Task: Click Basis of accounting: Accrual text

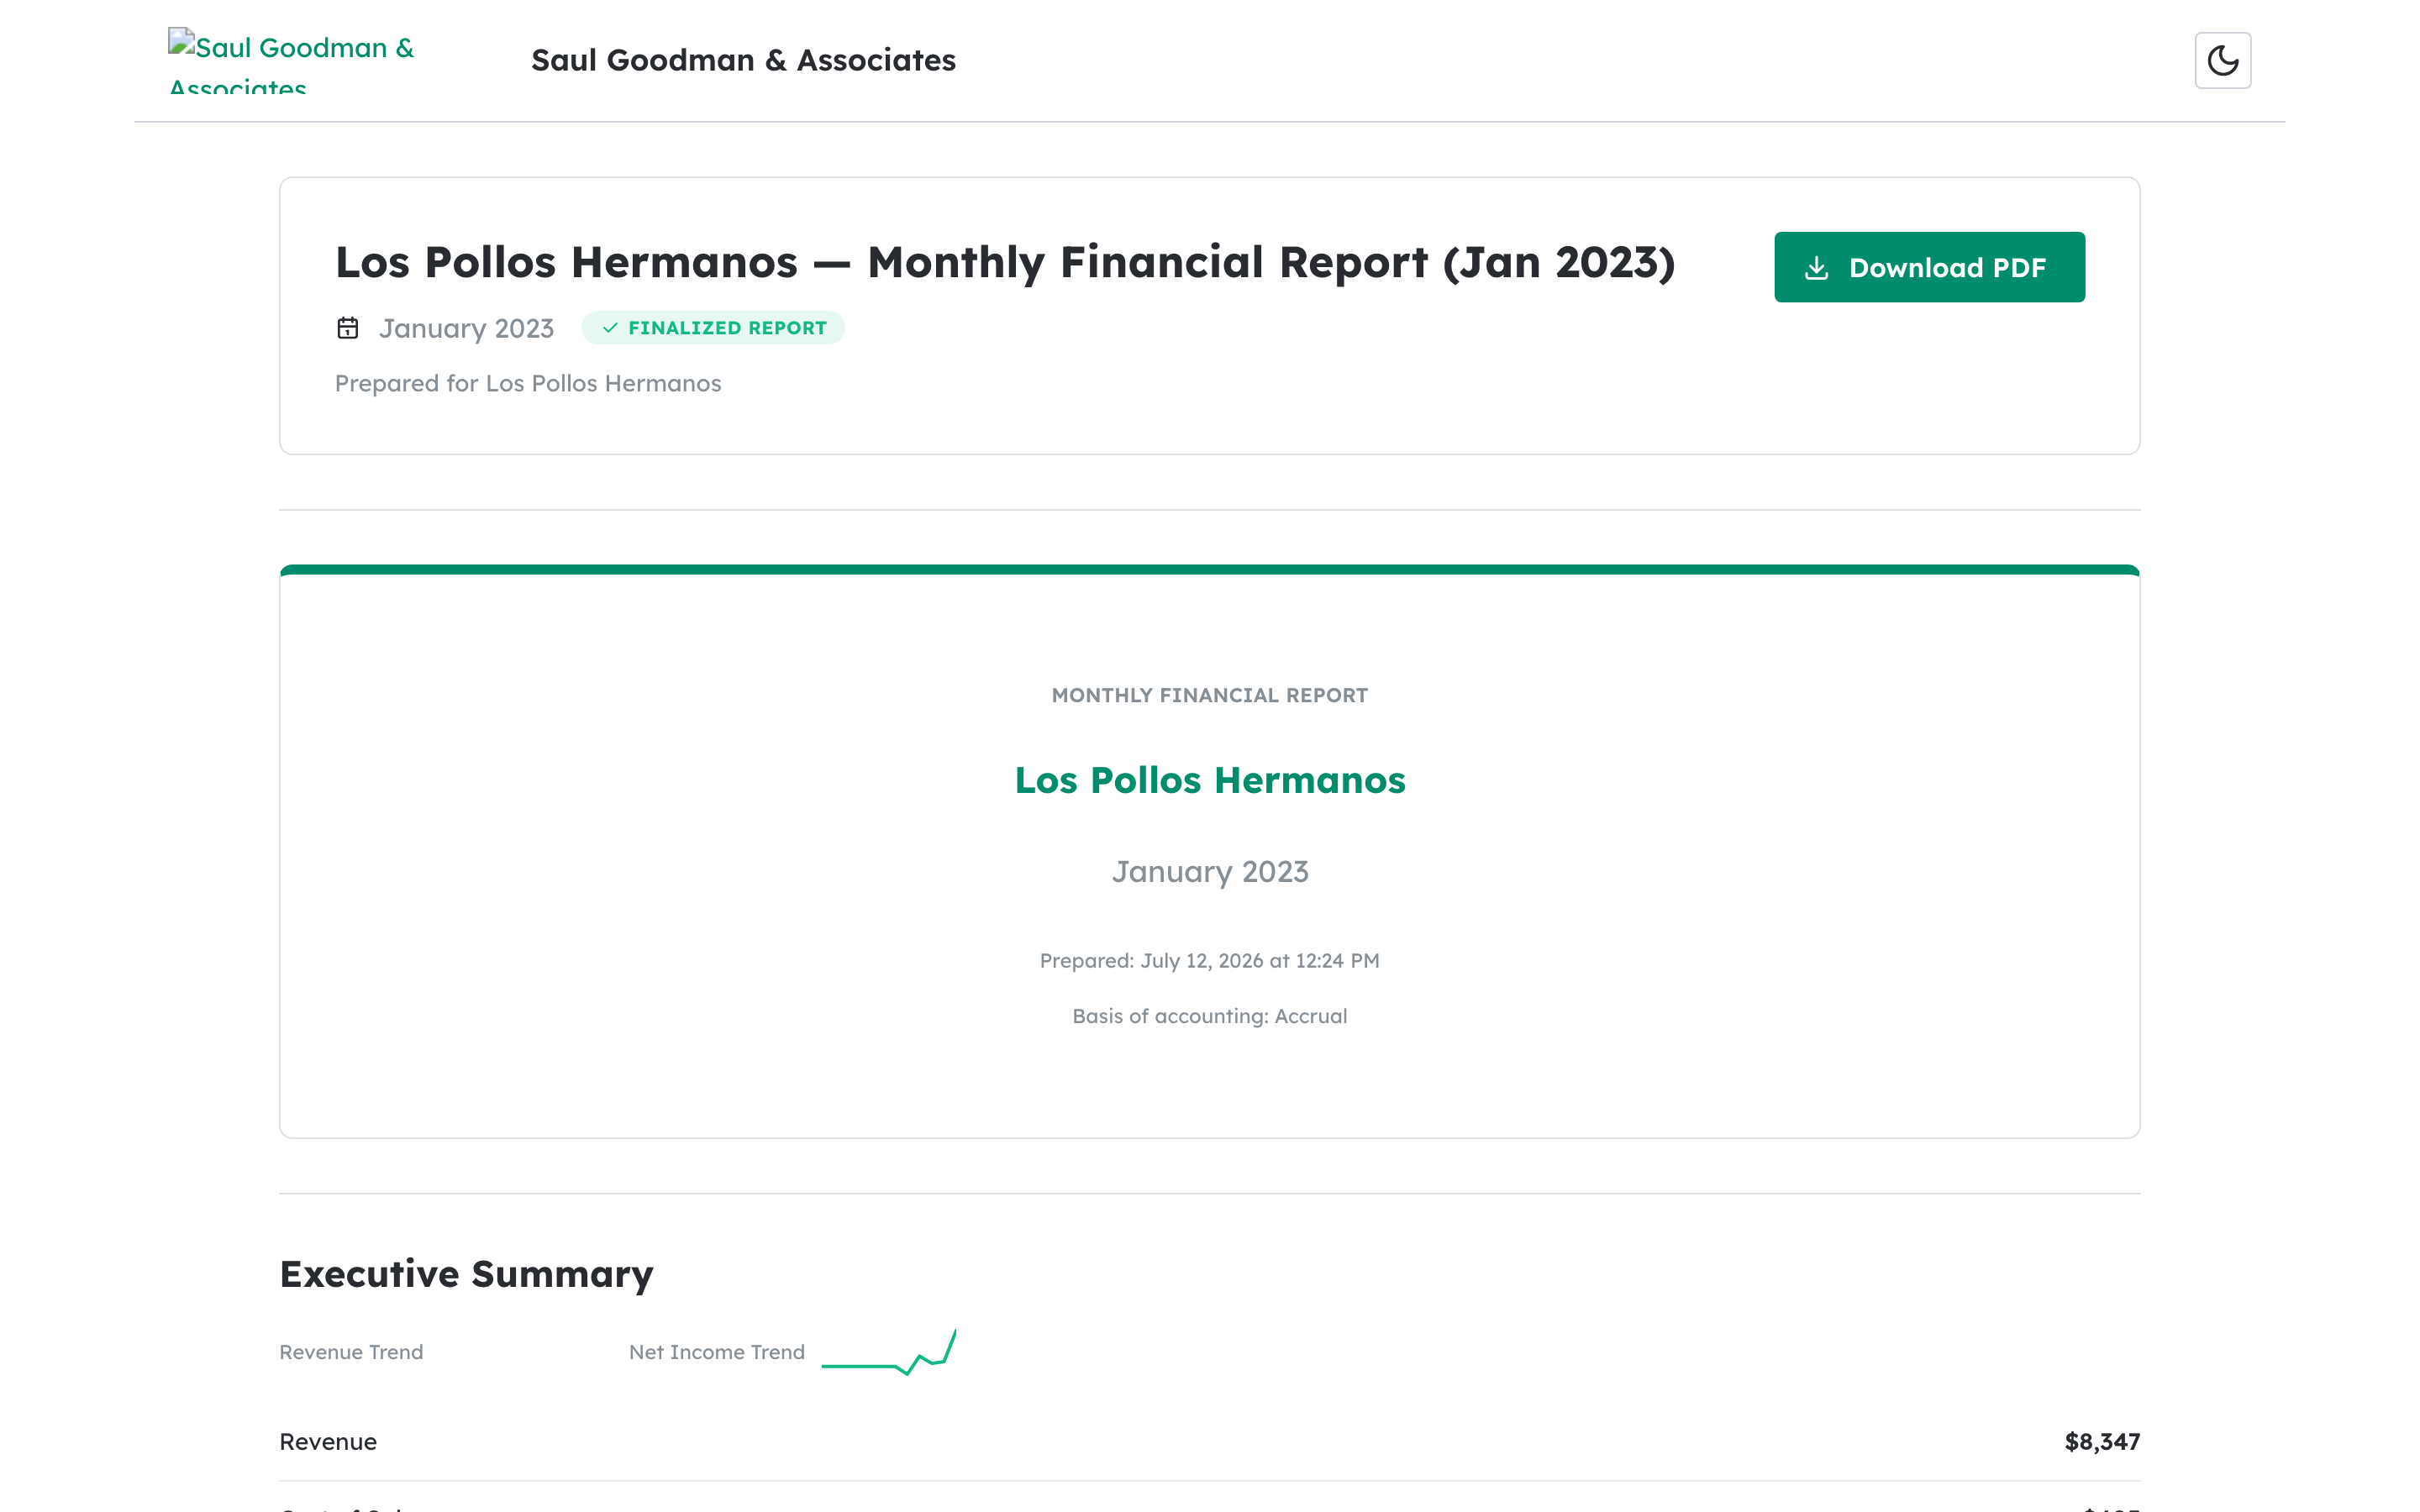Action: point(1210,1016)
